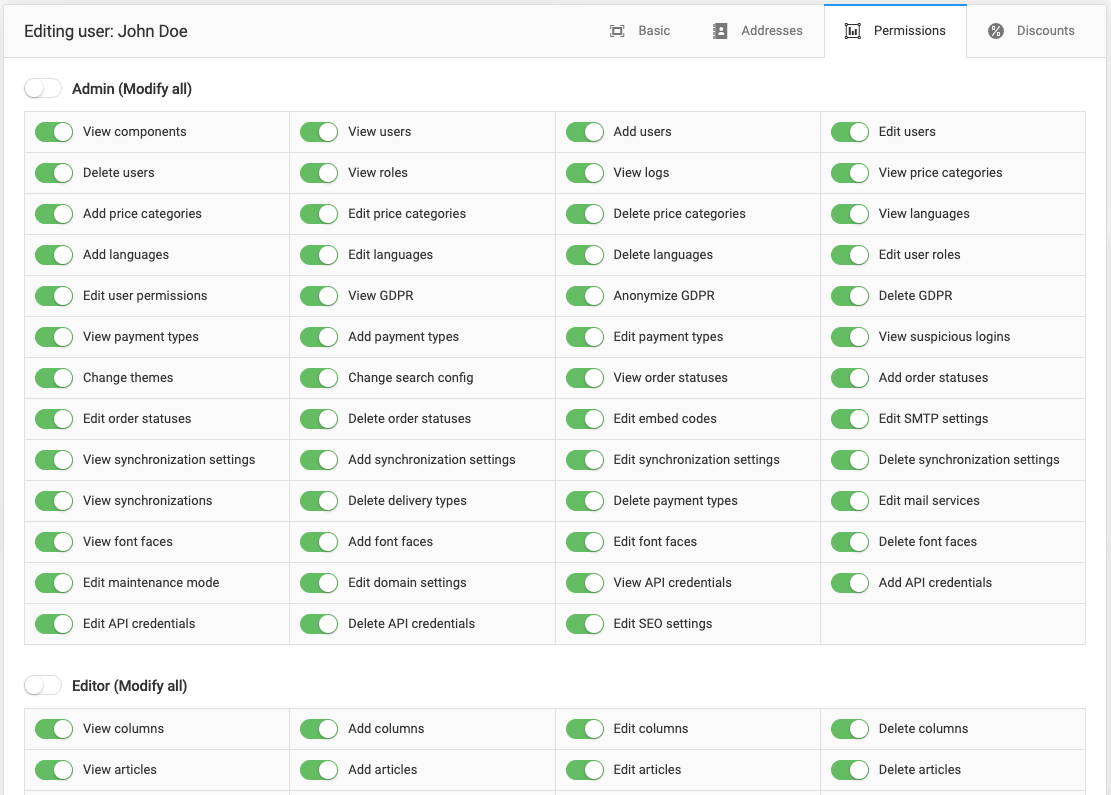Click the Permissions tab icon
The width and height of the screenshot is (1111, 795).
[853, 31]
